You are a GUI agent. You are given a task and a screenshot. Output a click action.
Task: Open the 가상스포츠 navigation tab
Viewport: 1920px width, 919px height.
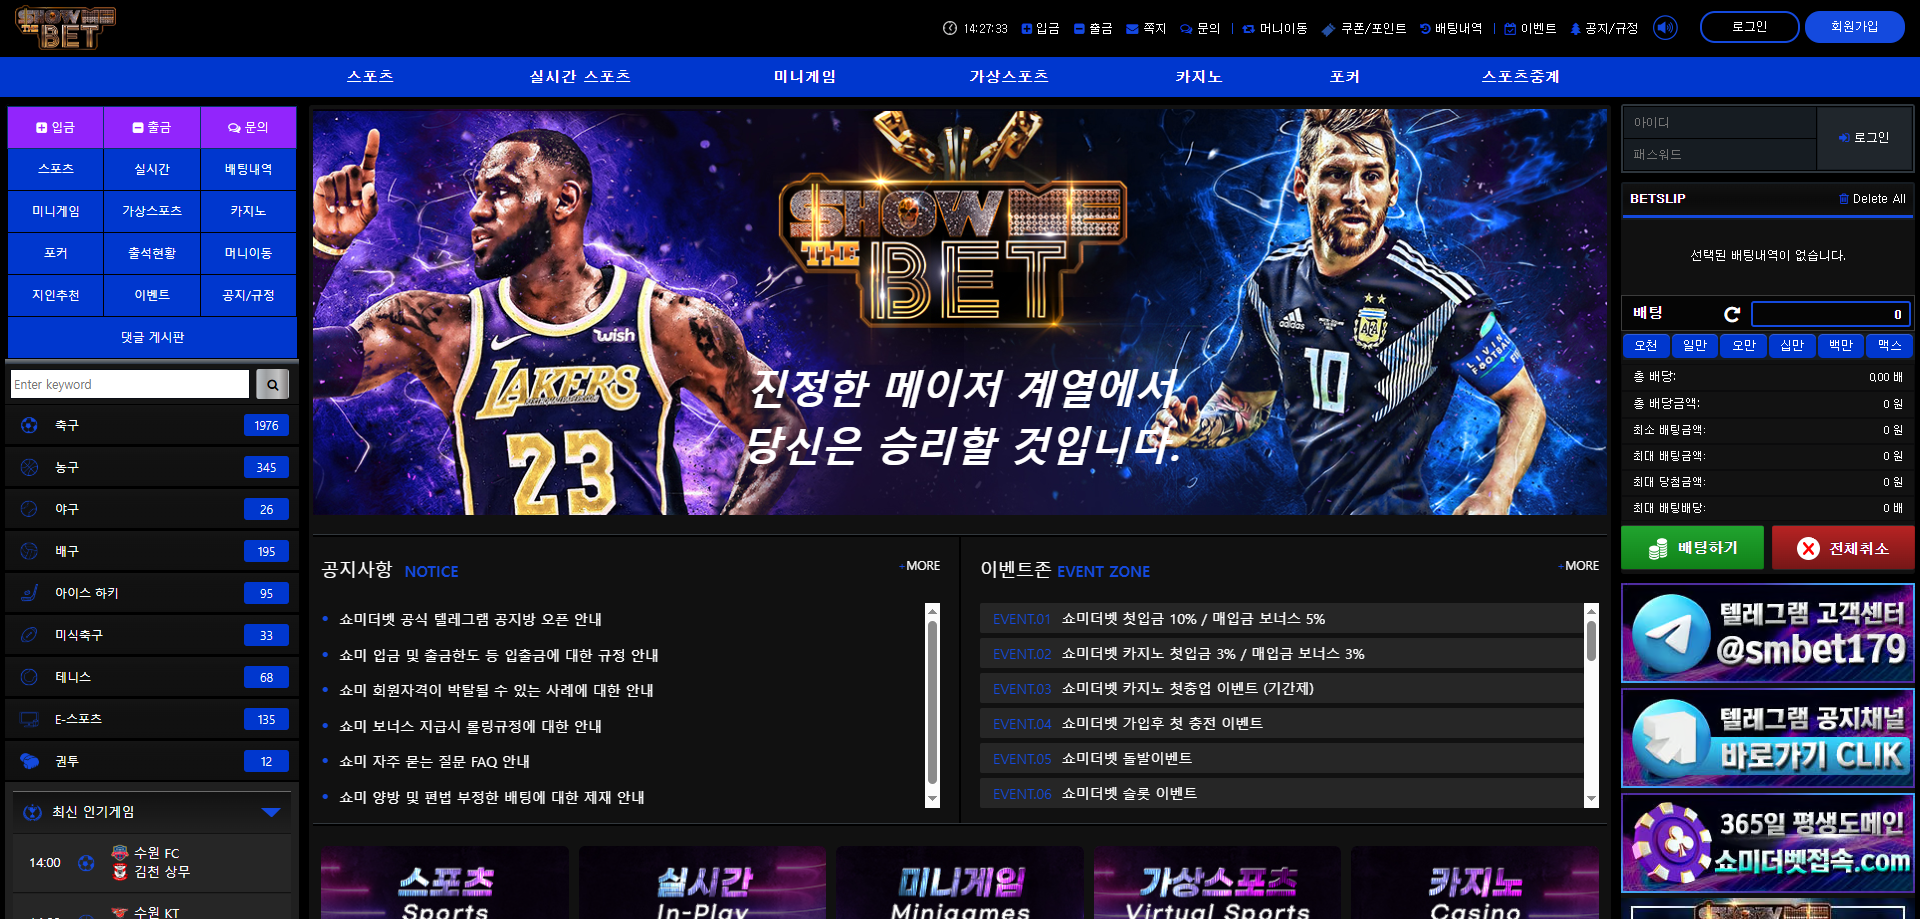coord(1009,77)
